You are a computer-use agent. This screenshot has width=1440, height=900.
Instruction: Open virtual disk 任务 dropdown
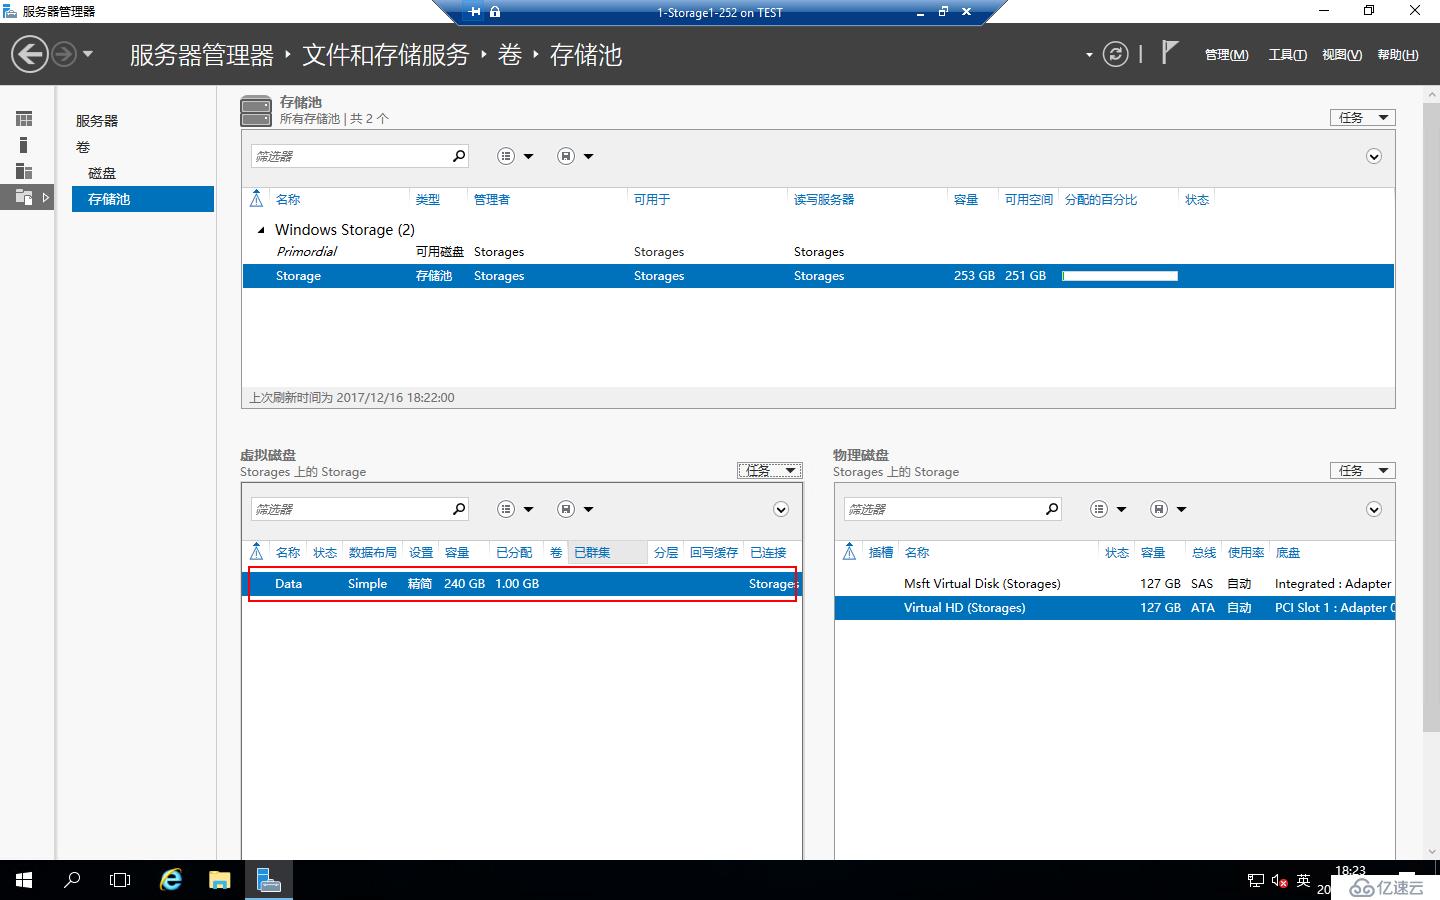tap(770, 470)
